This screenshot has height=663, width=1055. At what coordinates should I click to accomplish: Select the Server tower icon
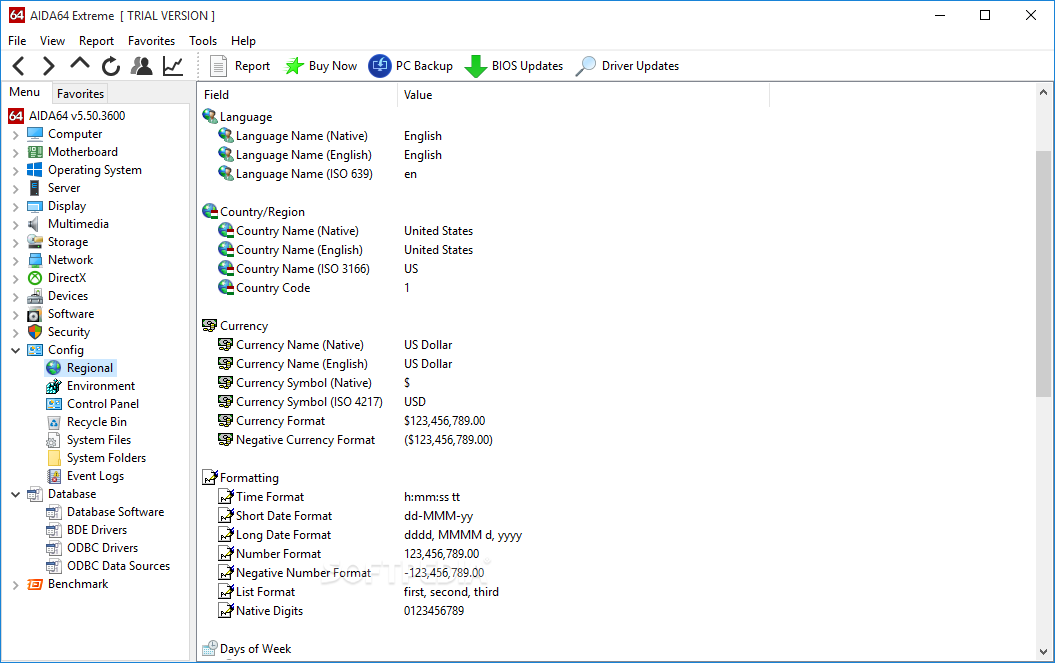pyautogui.click(x=35, y=188)
